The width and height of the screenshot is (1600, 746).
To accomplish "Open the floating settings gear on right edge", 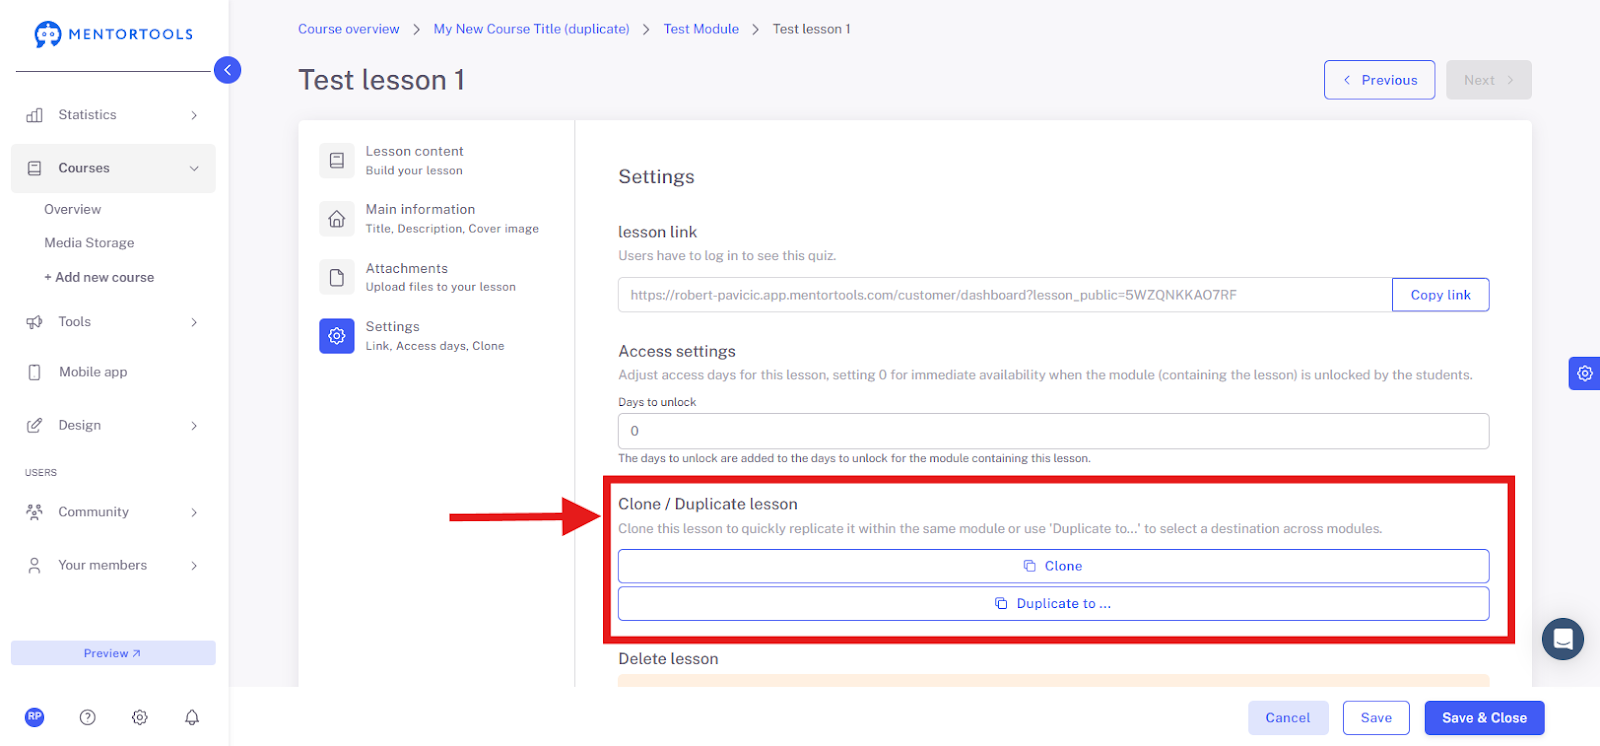I will (1584, 373).
